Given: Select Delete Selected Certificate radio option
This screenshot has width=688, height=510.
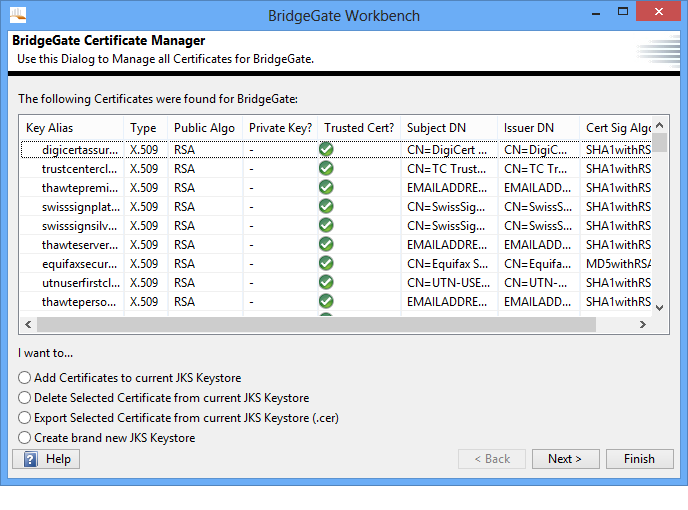Looking at the screenshot, I should click(x=24, y=398).
